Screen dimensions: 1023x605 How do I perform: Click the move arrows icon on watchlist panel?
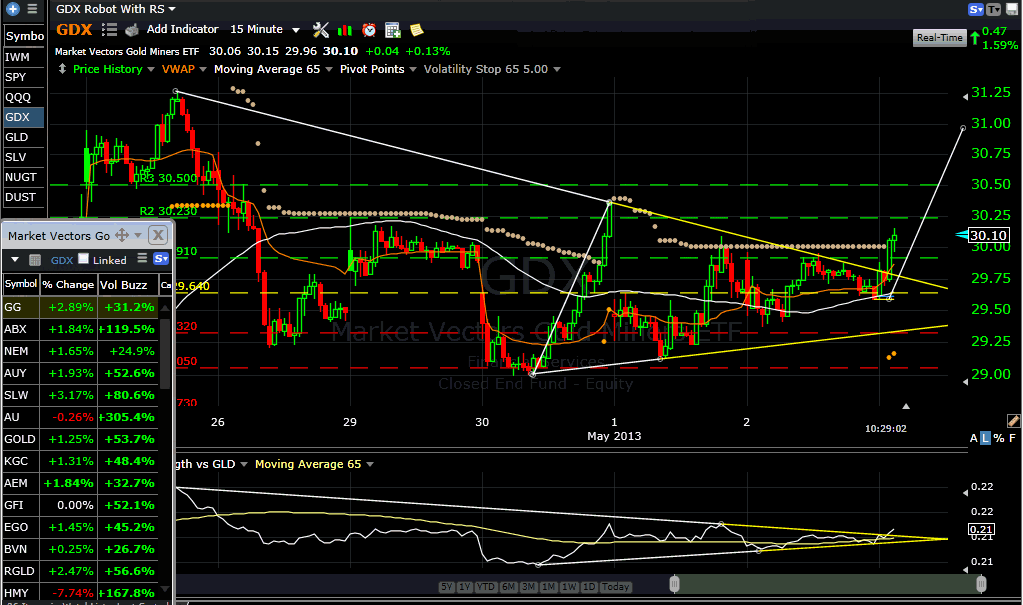121,235
